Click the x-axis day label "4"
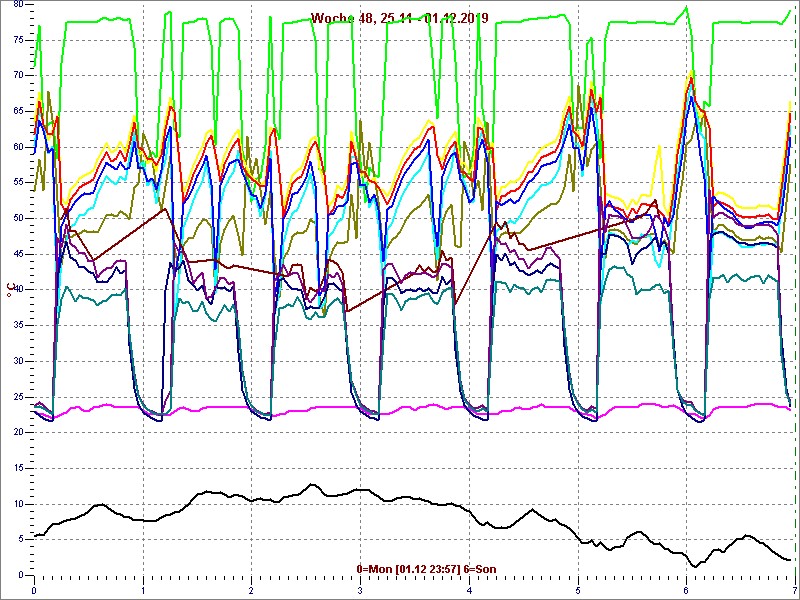The image size is (800, 600). point(469,590)
